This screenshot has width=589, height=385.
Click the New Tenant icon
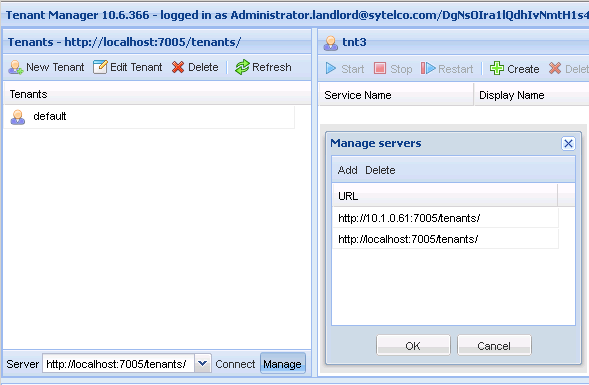pyautogui.click(x=16, y=67)
